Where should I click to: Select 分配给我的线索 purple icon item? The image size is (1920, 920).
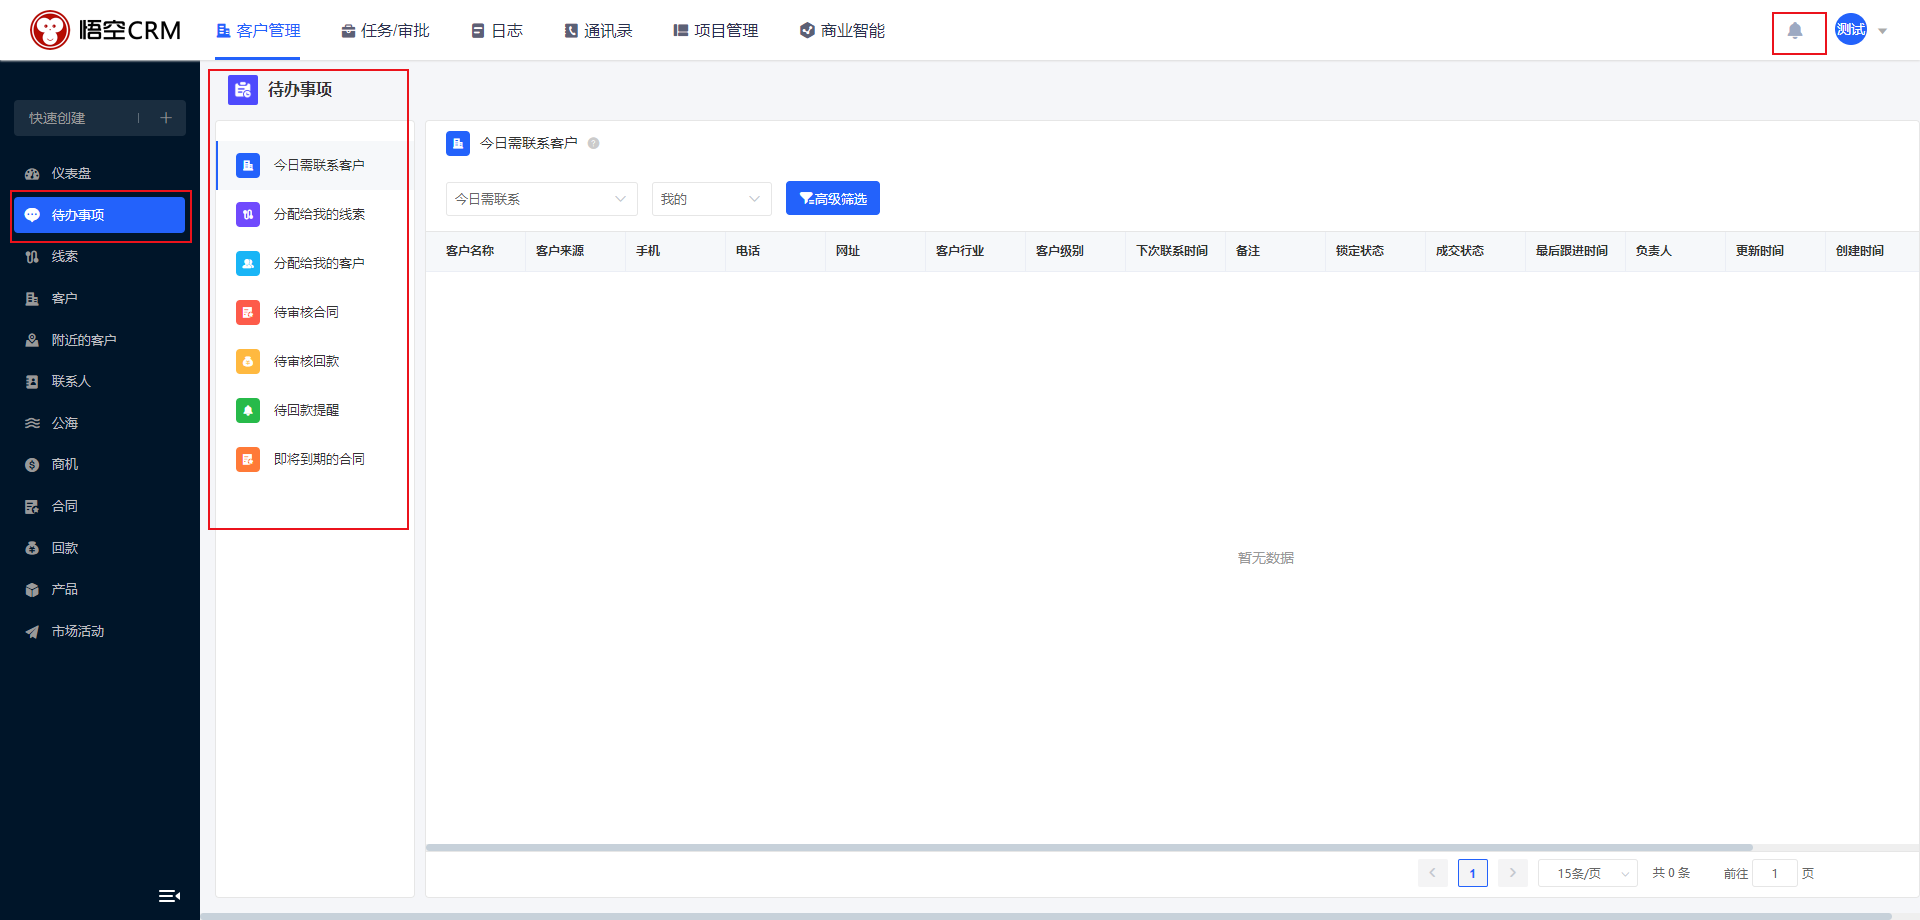[x=318, y=214]
